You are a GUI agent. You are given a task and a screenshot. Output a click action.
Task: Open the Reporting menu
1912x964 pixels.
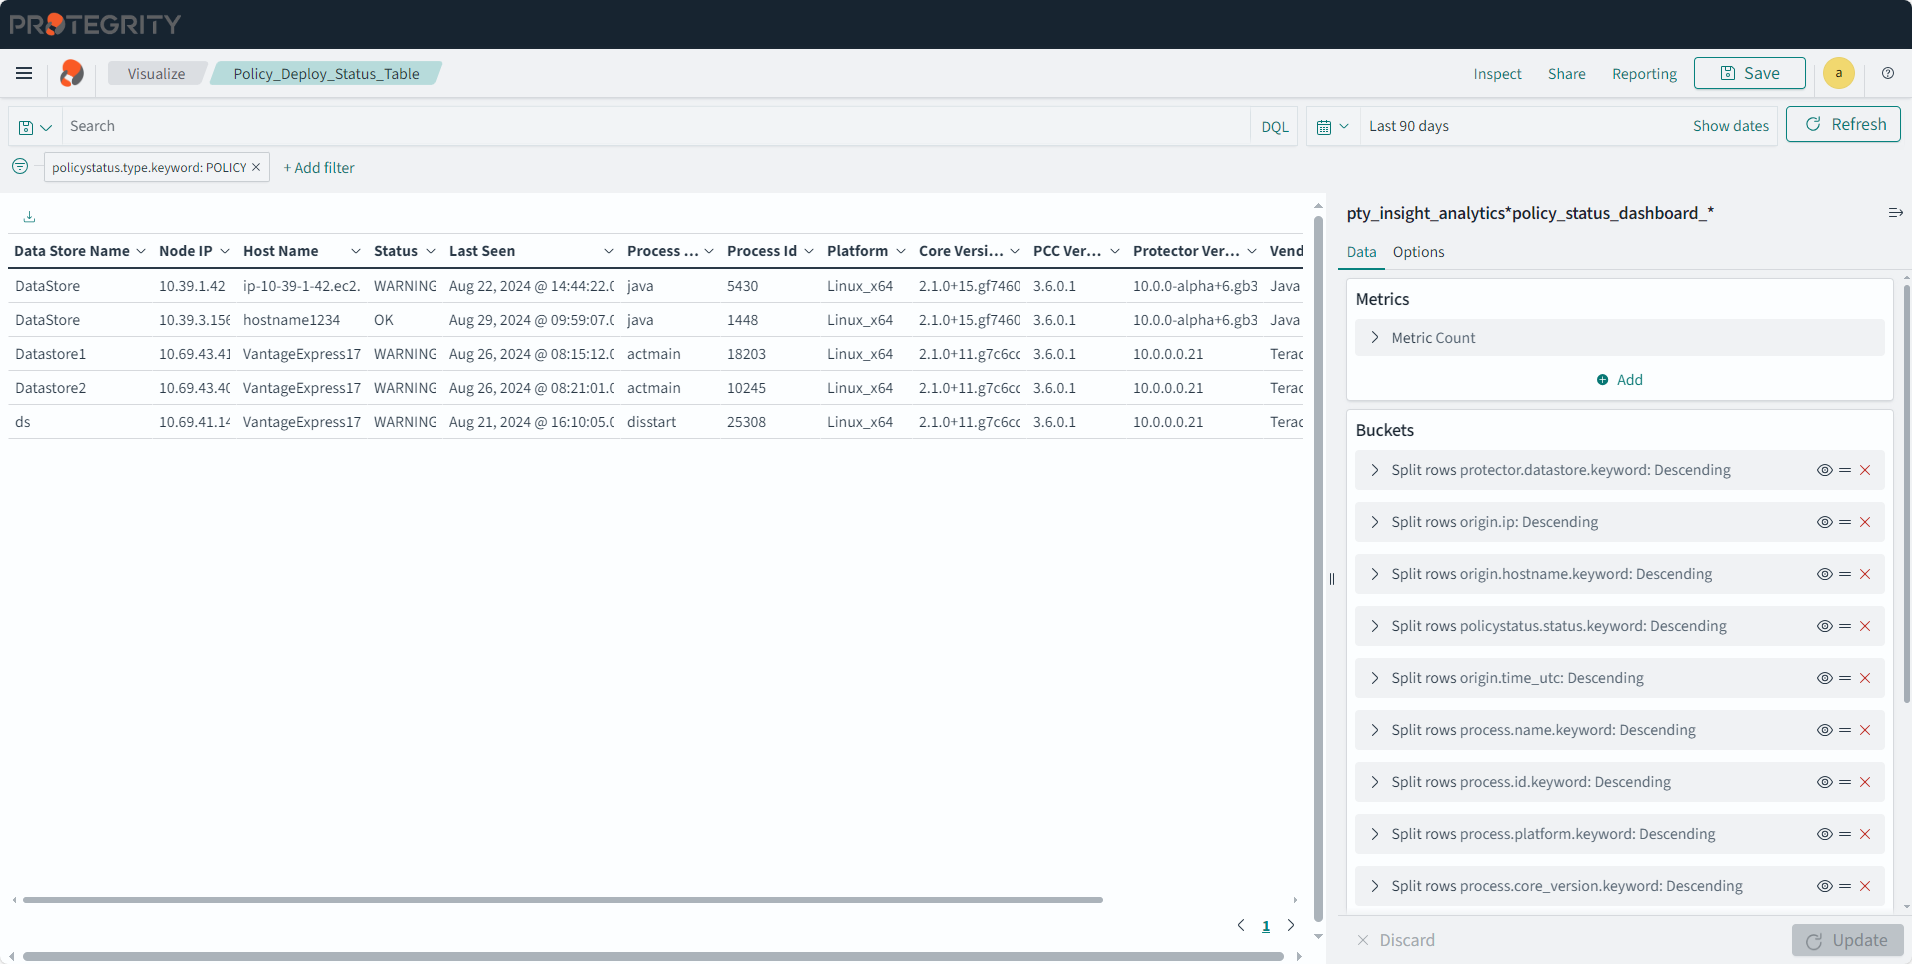[1643, 74]
